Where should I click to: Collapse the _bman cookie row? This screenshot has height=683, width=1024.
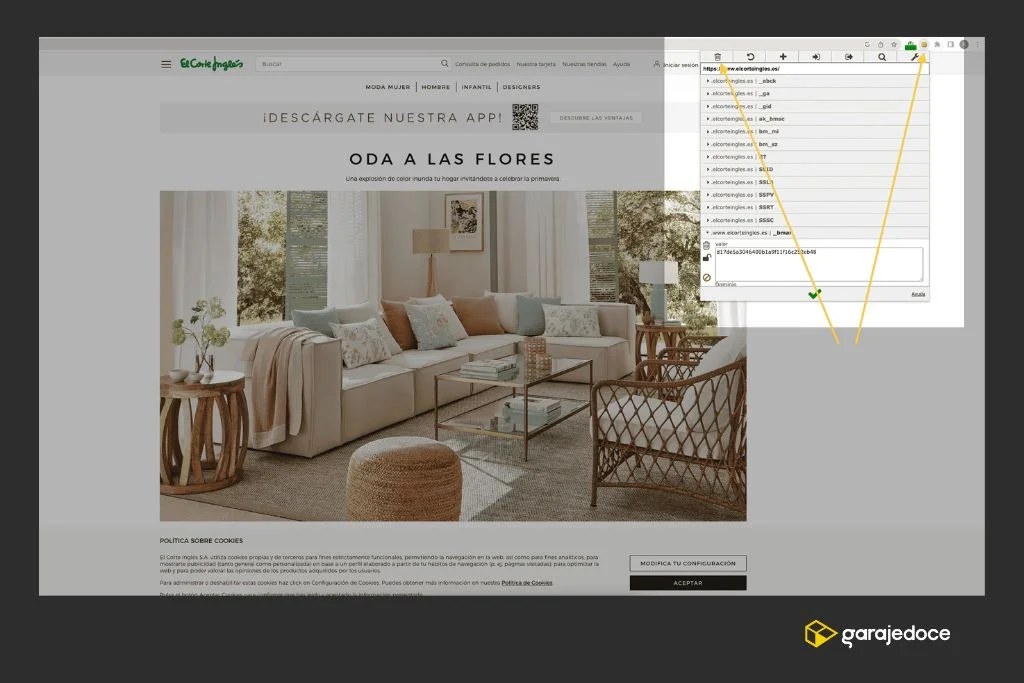tap(815, 232)
